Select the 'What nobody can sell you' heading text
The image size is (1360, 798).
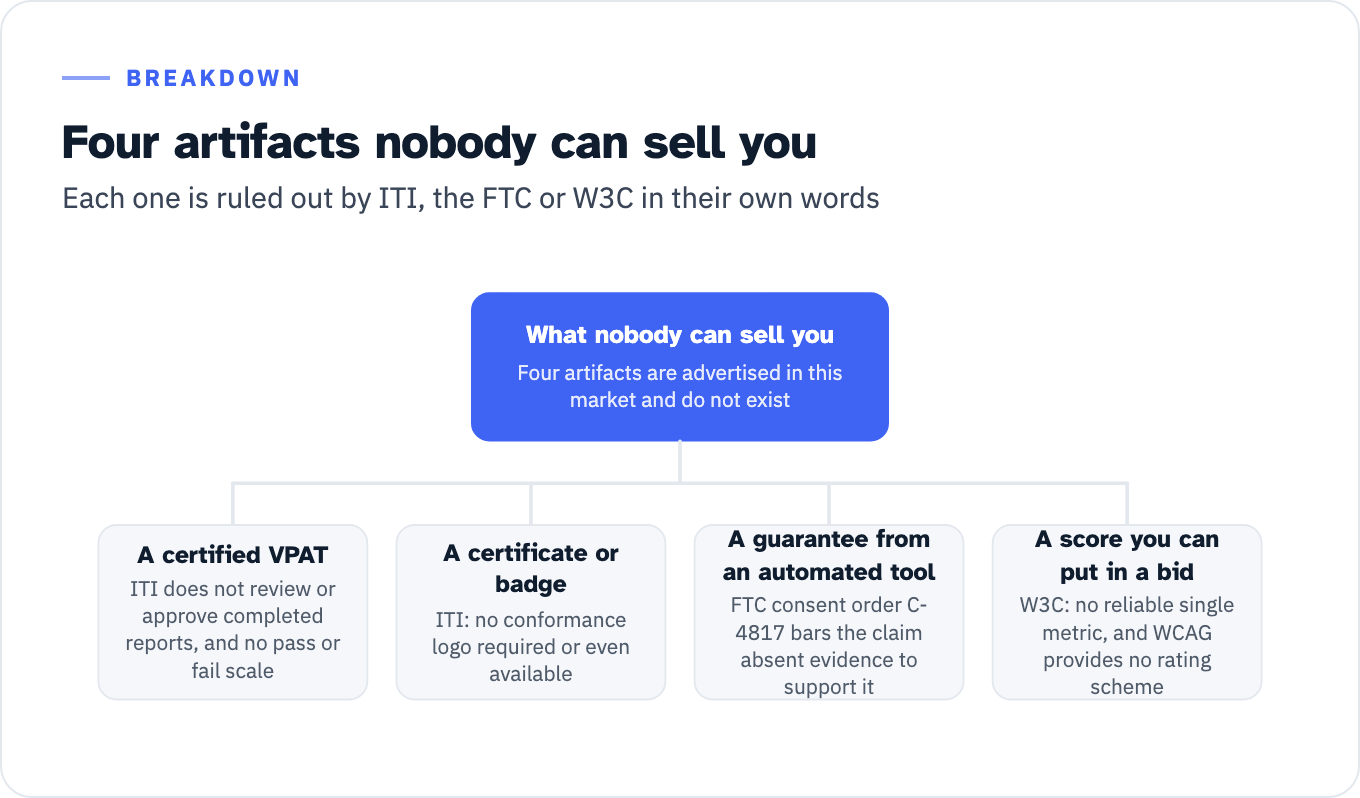click(680, 334)
